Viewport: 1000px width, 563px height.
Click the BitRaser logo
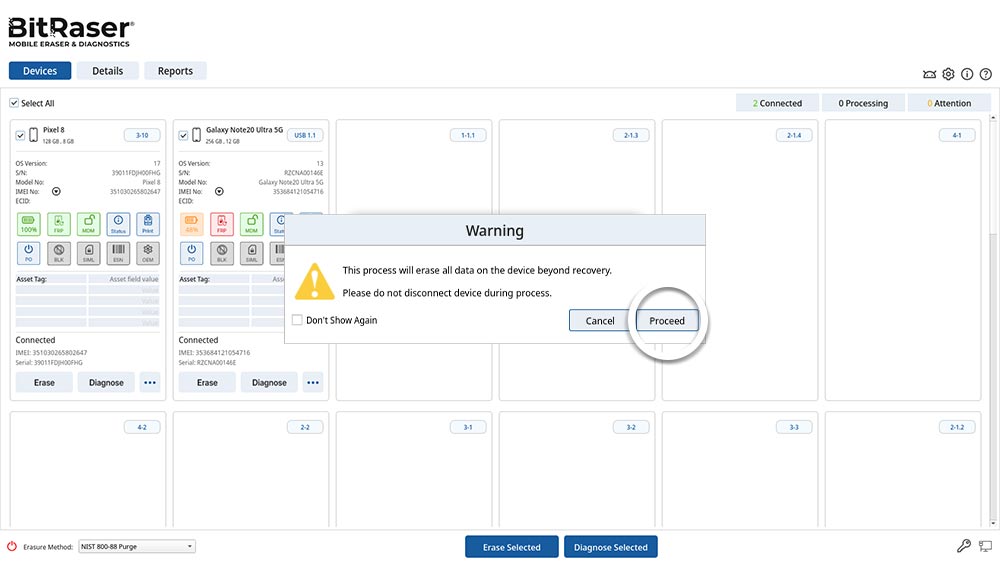(x=71, y=32)
